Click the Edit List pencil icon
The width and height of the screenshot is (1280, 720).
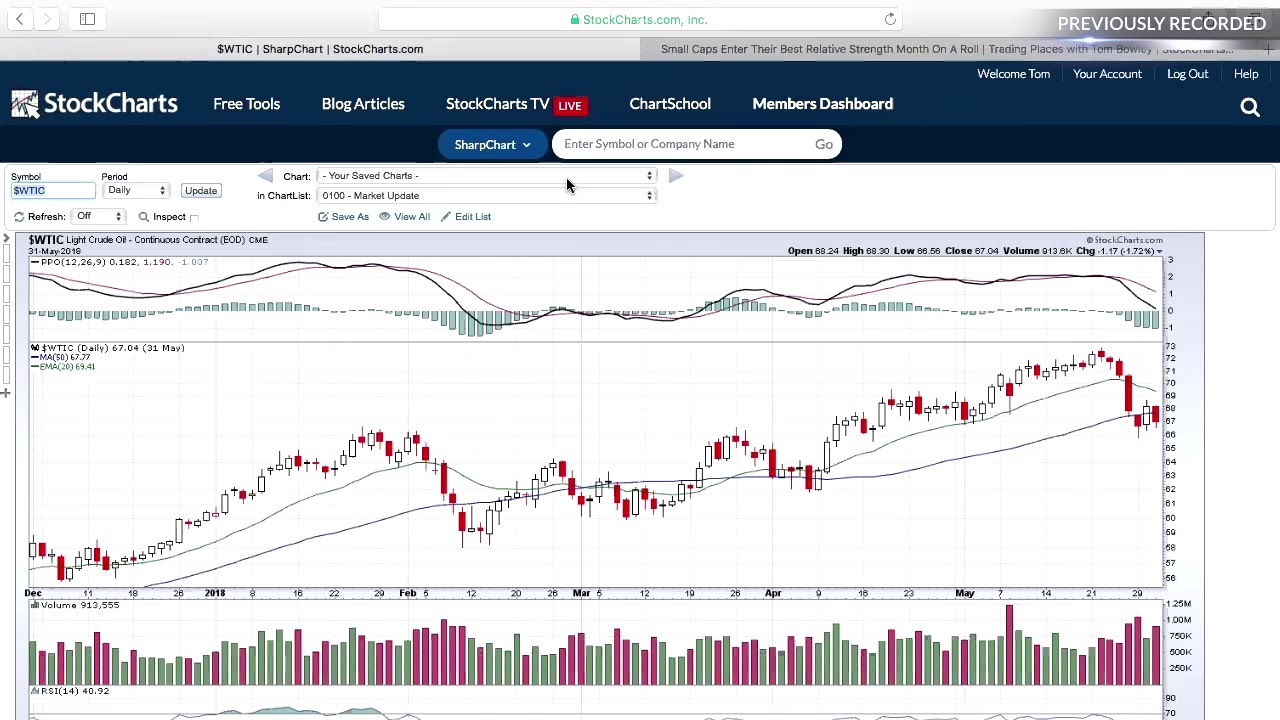click(x=446, y=217)
